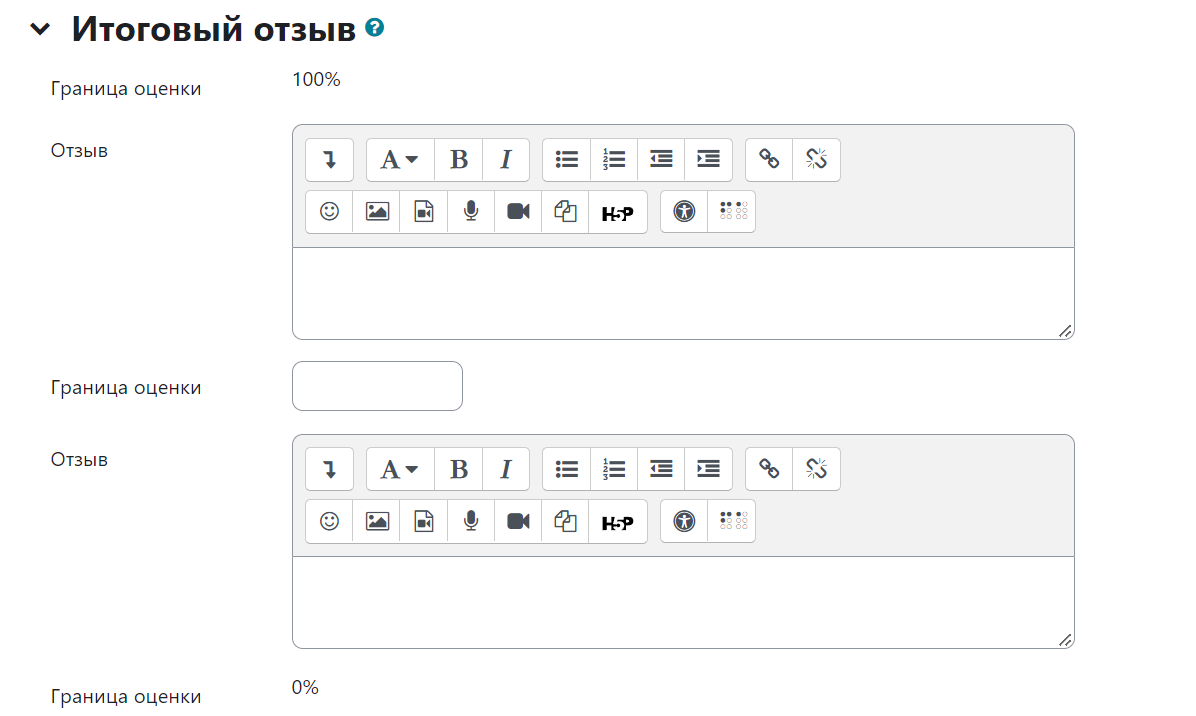Insert H5P content in first editor

point(617,212)
